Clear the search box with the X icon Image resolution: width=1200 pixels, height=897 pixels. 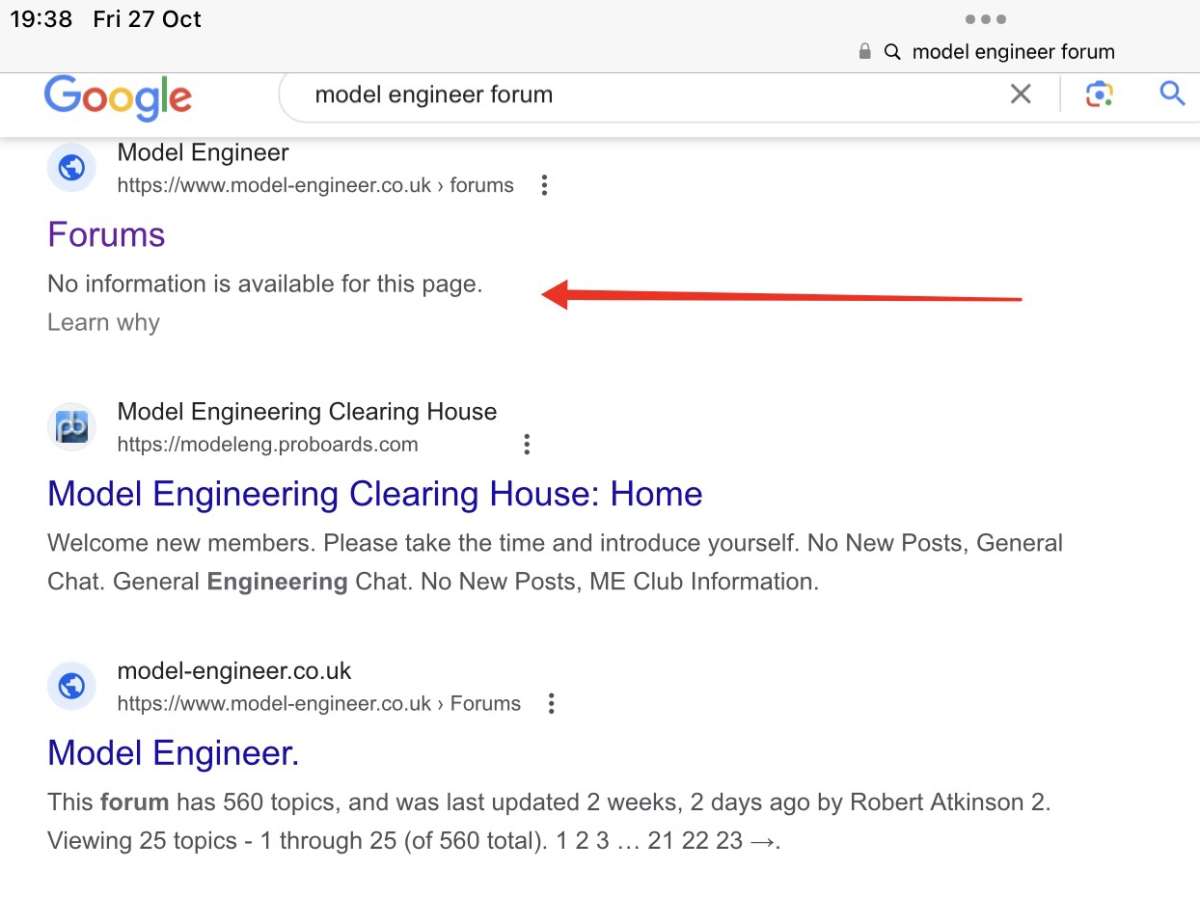tap(1020, 95)
